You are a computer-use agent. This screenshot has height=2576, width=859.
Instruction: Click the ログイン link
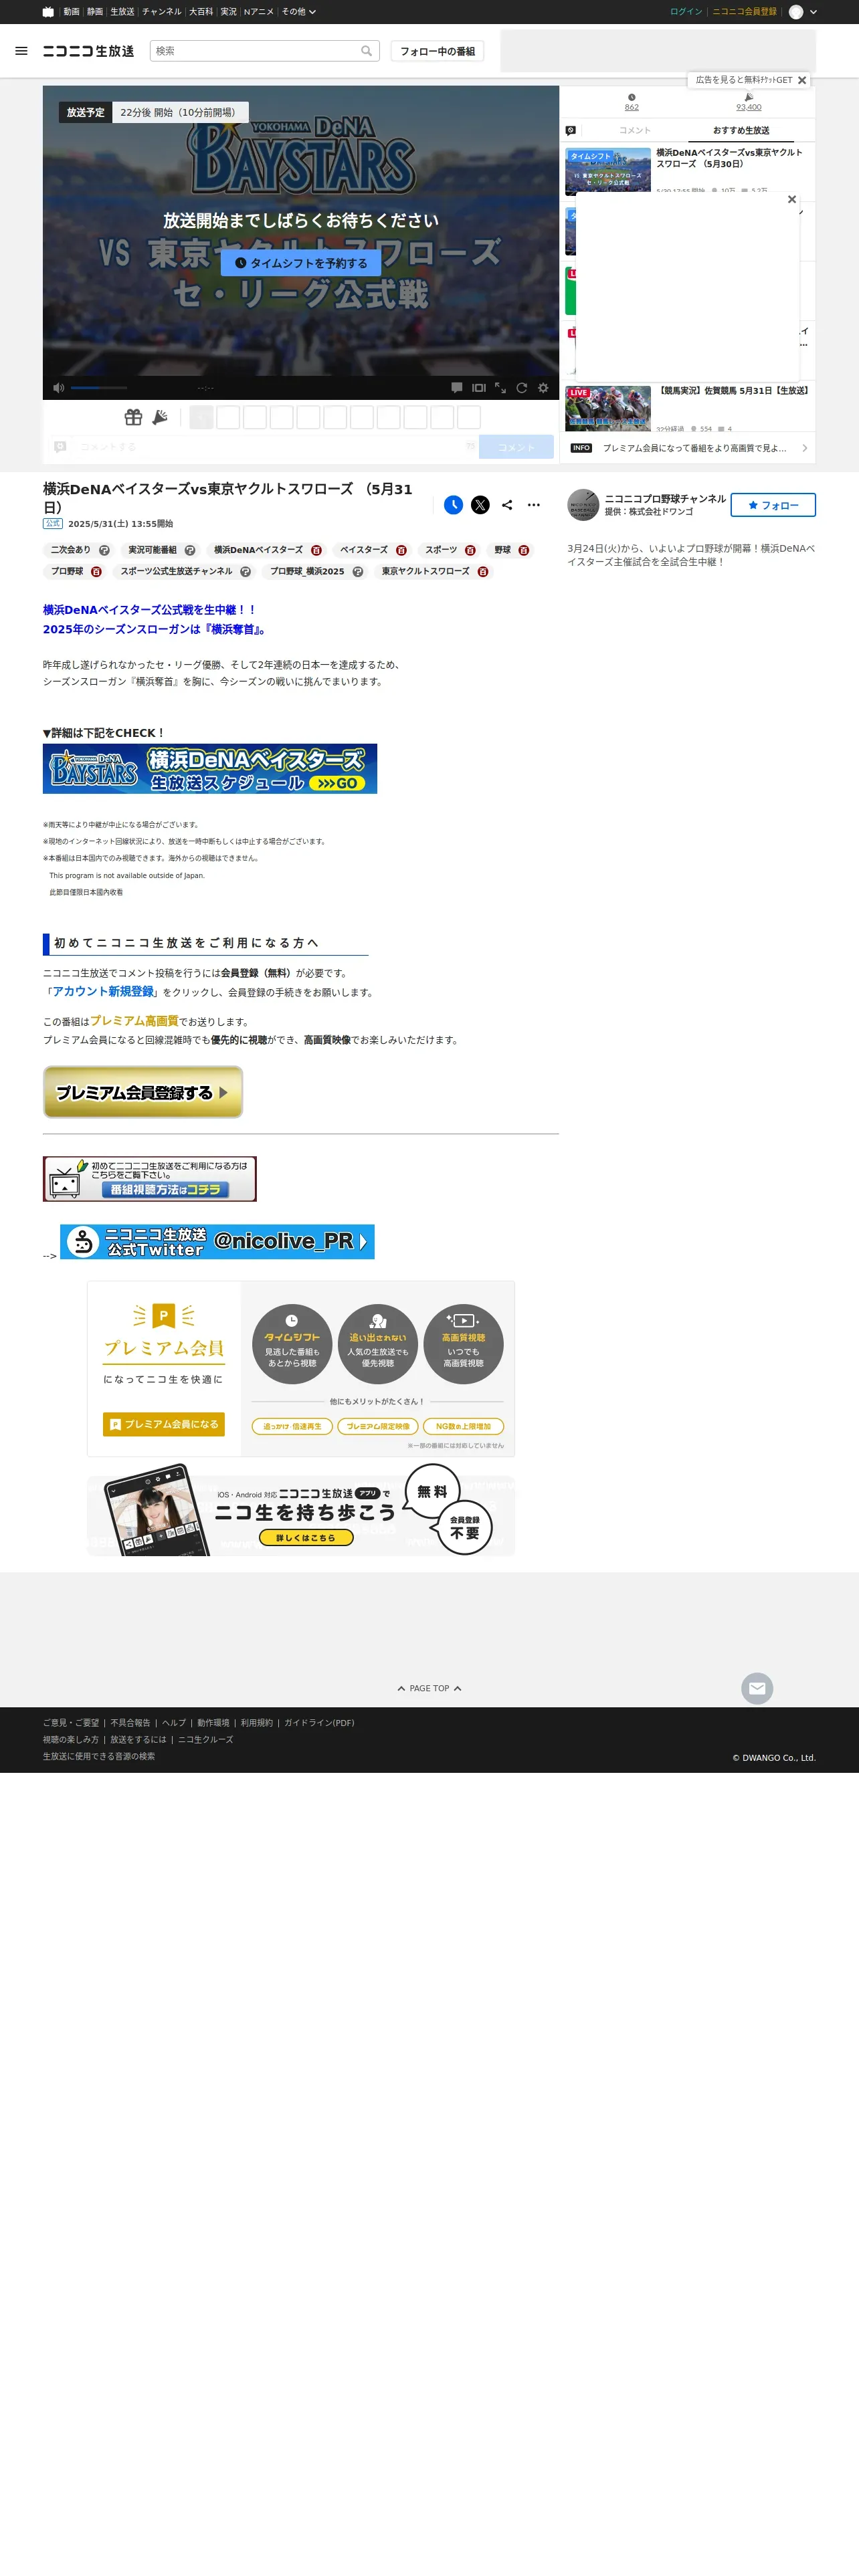[686, 12]
